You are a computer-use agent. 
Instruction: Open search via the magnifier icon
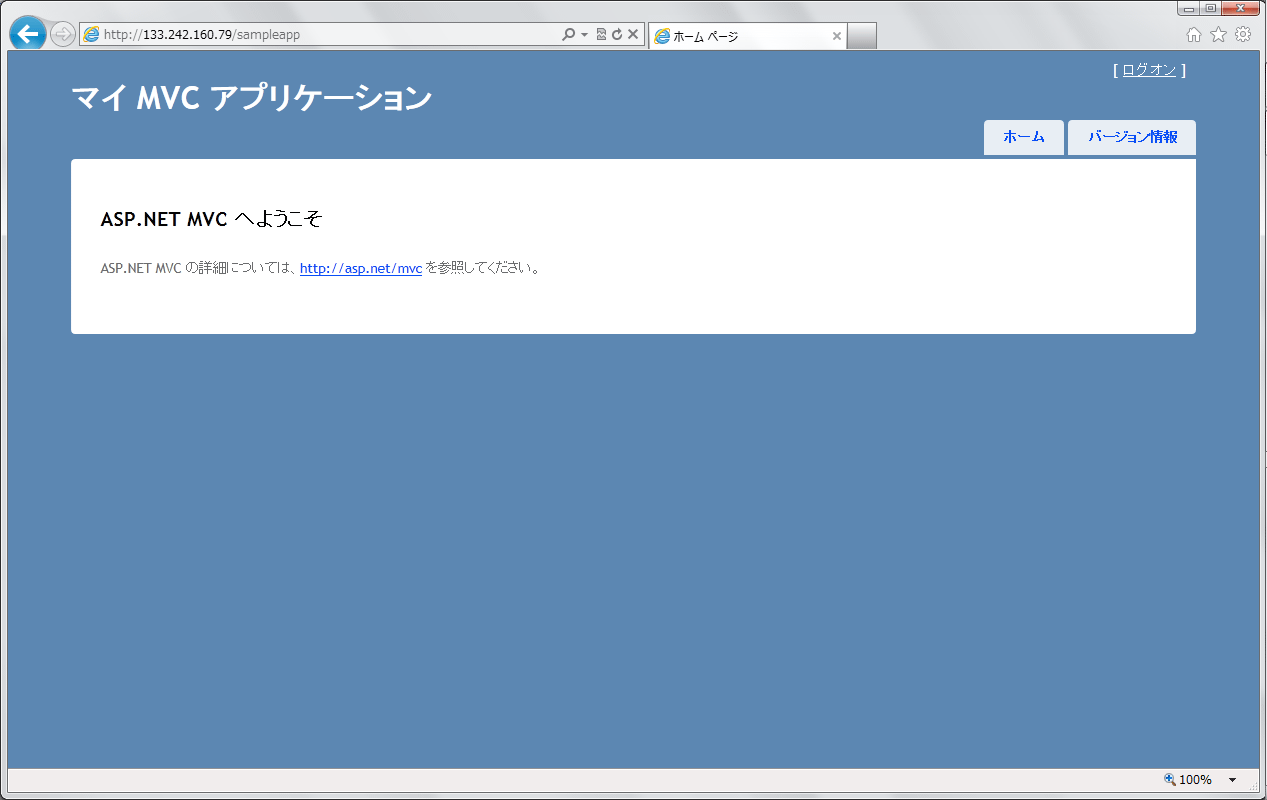pyautogui.click(x=569, y=33)
